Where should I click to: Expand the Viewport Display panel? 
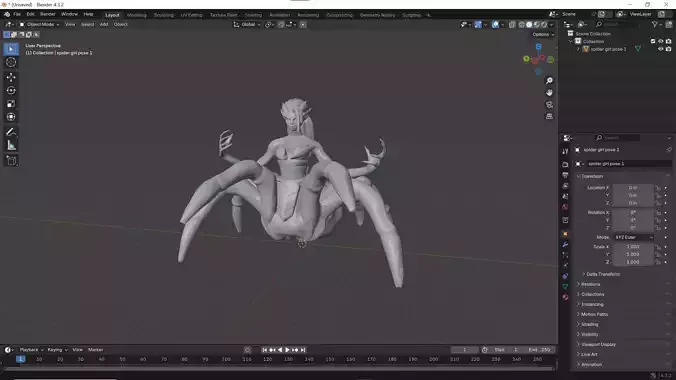(597, 345)
